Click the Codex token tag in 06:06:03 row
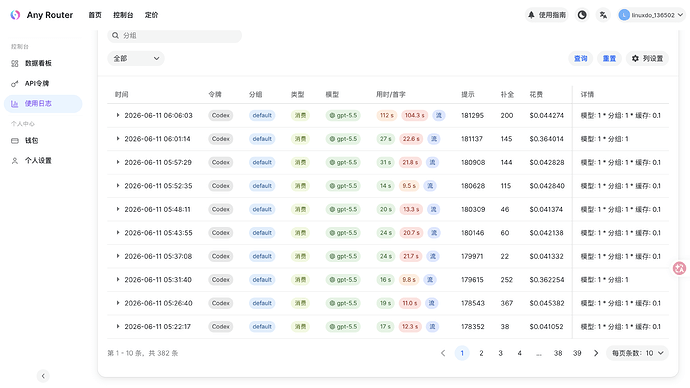The width and height of the screenshot is (690, 388). click(221, 115)
